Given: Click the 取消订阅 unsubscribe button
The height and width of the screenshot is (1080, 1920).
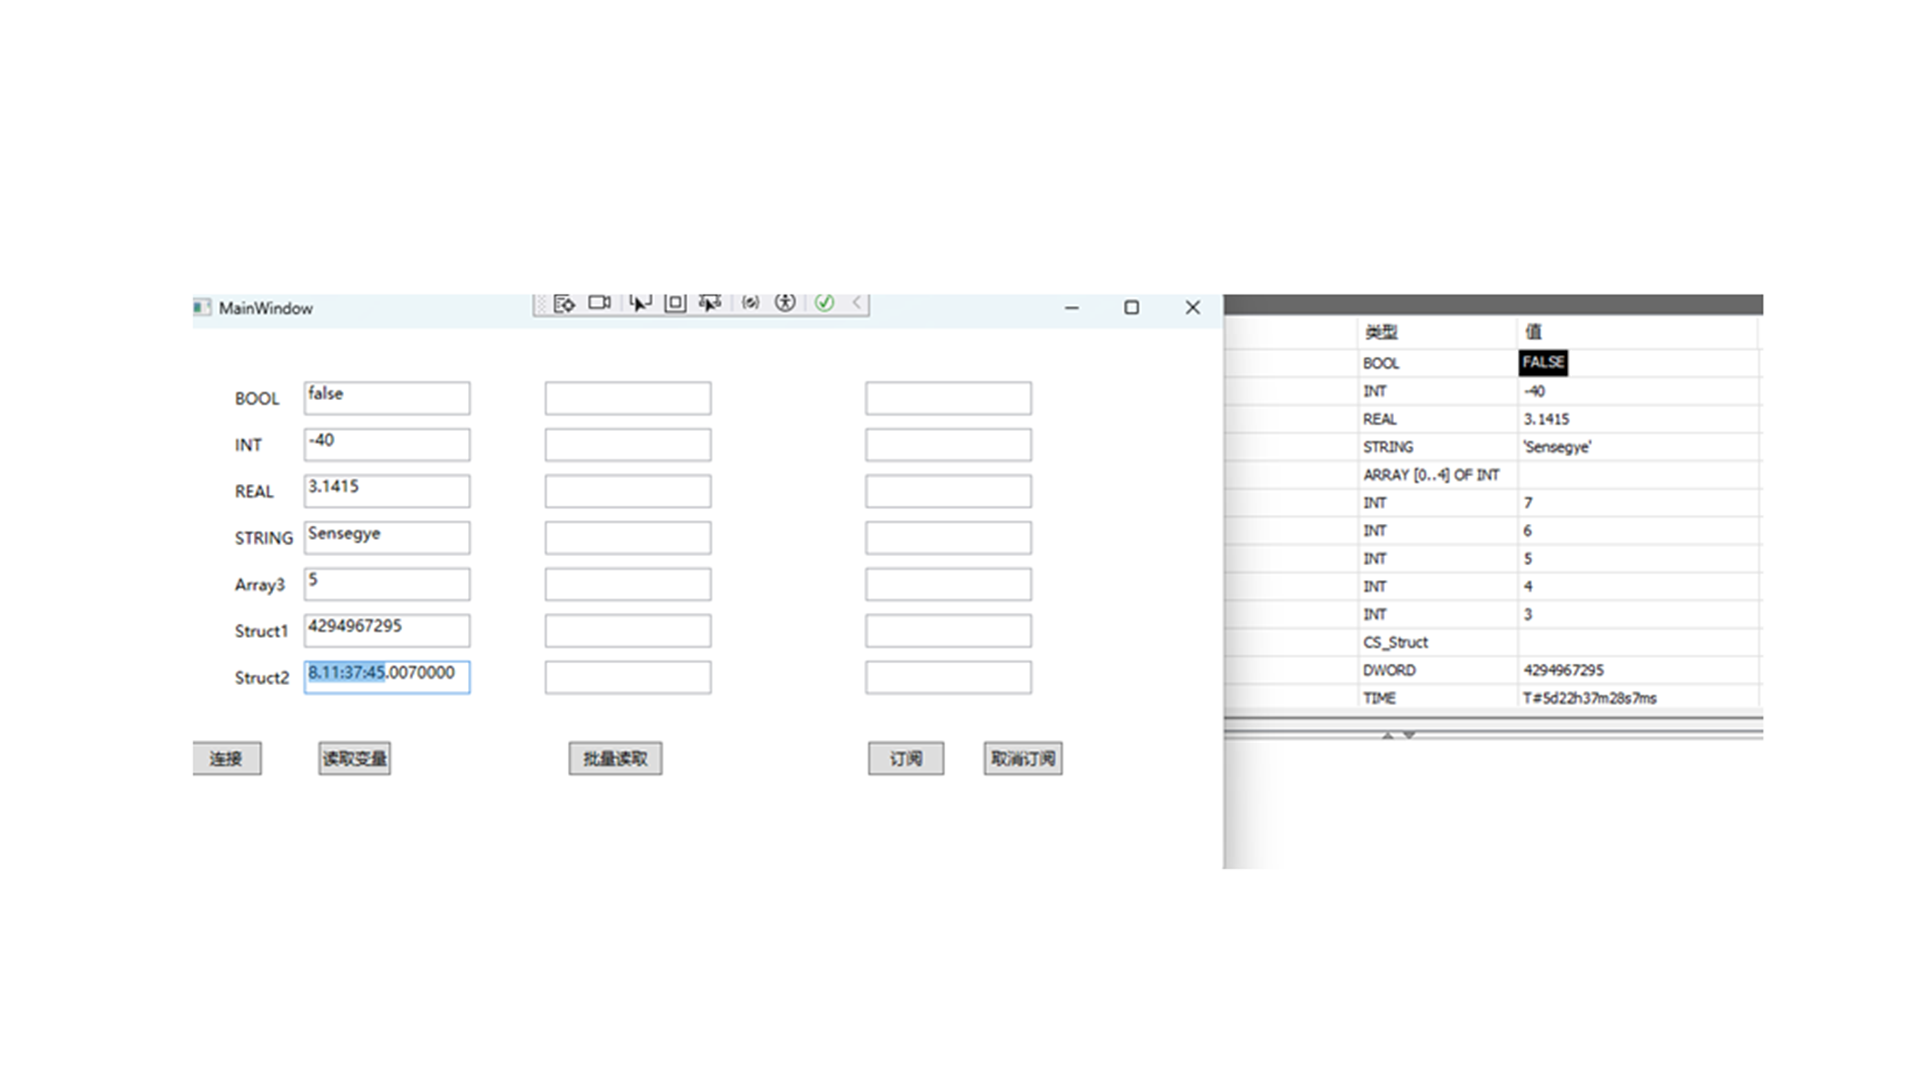Looking at the screenshot, I should (x=1022, y=759).
